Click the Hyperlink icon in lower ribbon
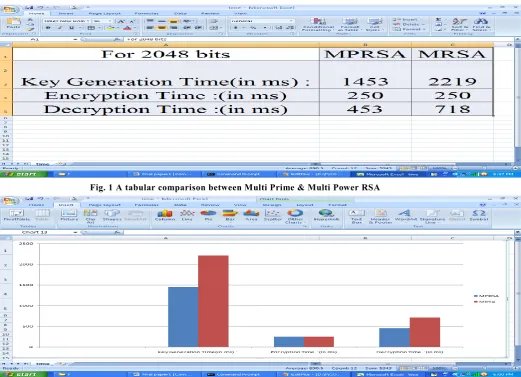 coord(326,215)
